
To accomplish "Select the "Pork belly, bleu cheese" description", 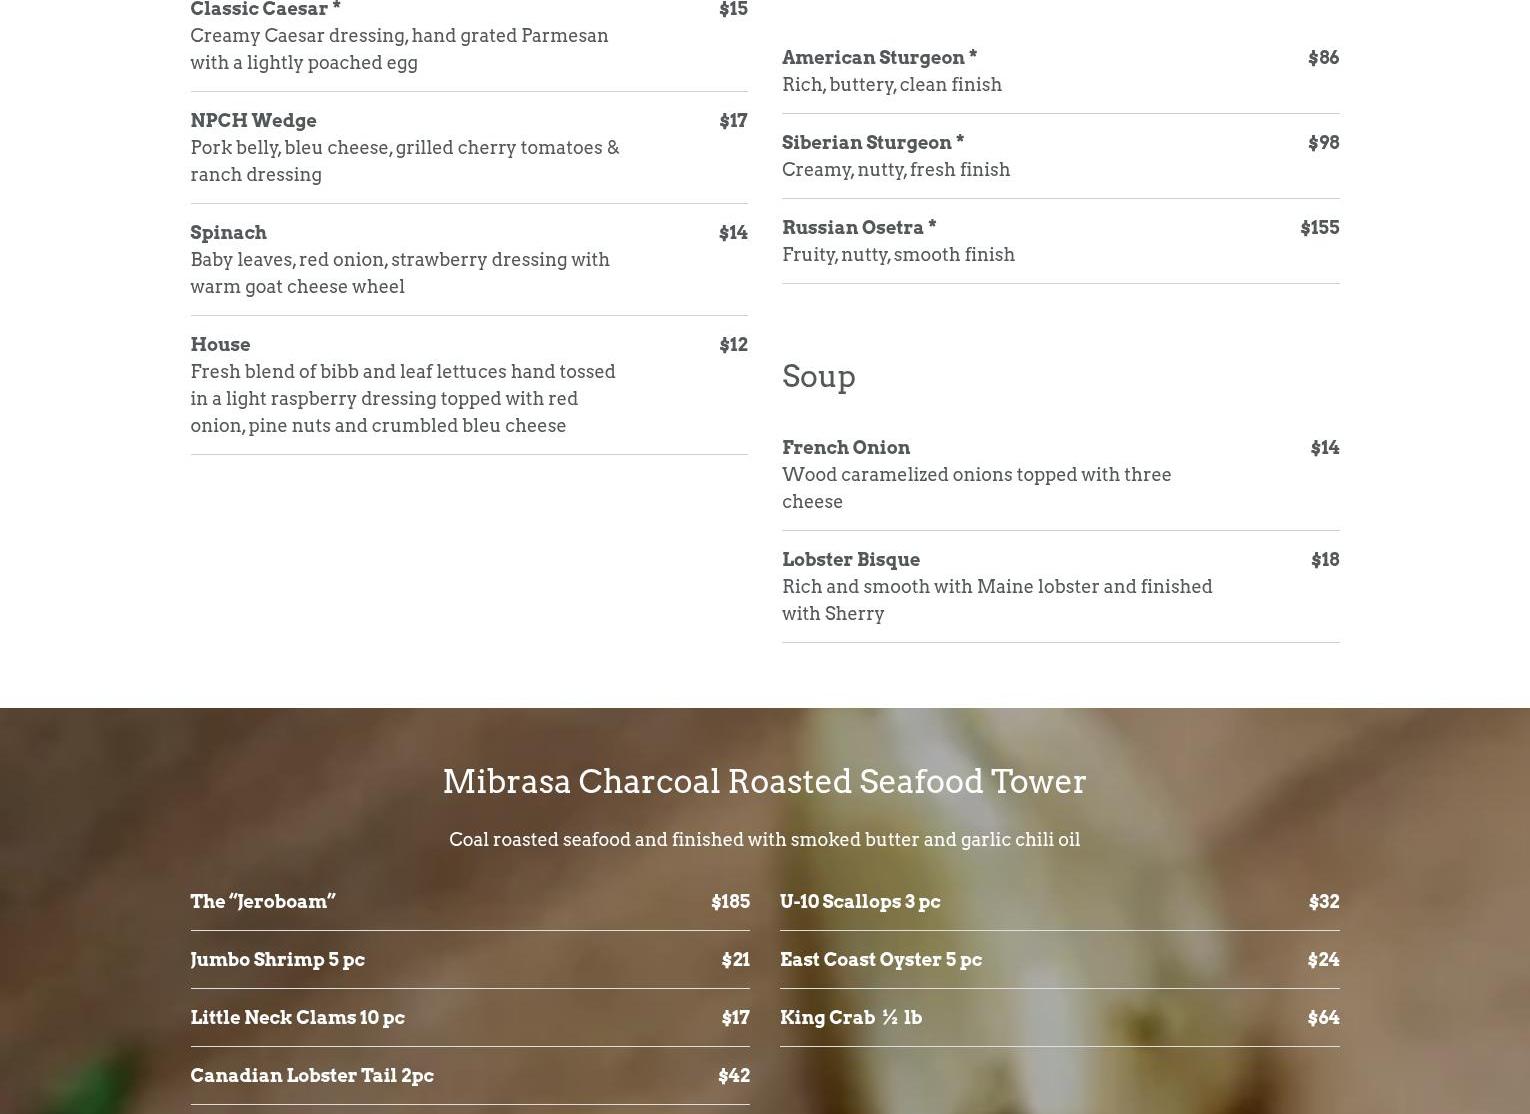I will pyautogui.click(x=404, y=161).
